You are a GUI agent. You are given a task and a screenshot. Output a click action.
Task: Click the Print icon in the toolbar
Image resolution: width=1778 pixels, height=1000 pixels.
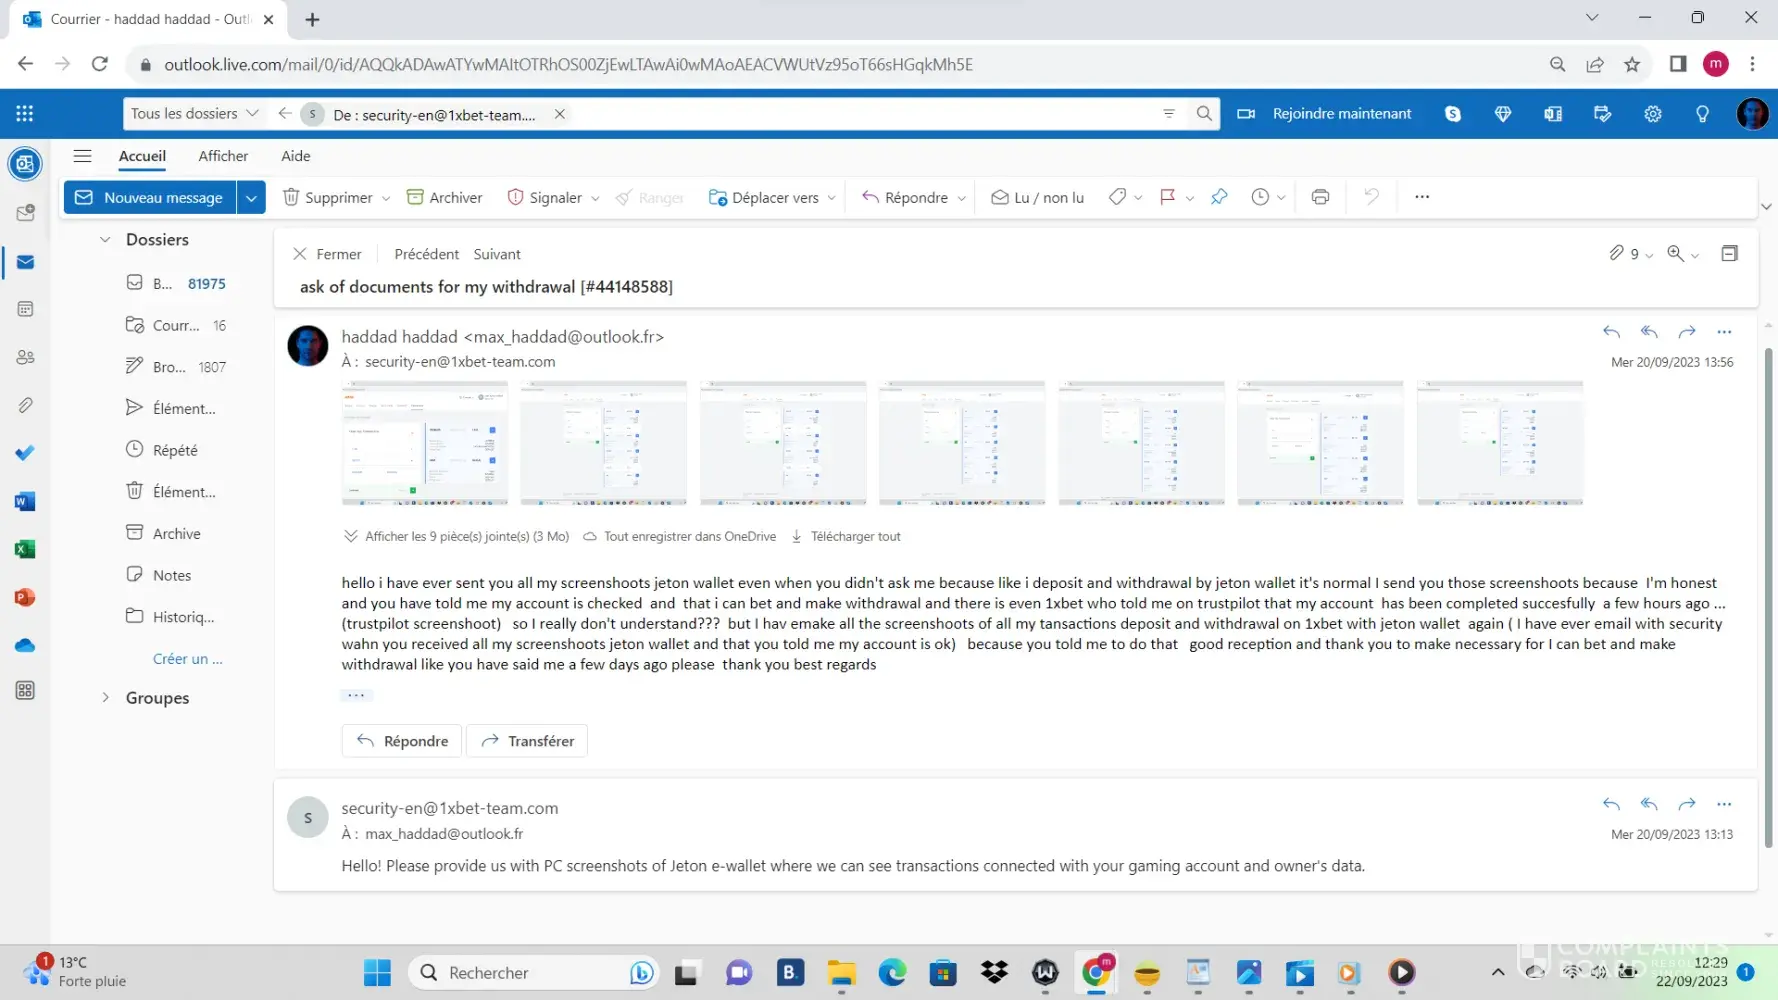(1320, 197)
